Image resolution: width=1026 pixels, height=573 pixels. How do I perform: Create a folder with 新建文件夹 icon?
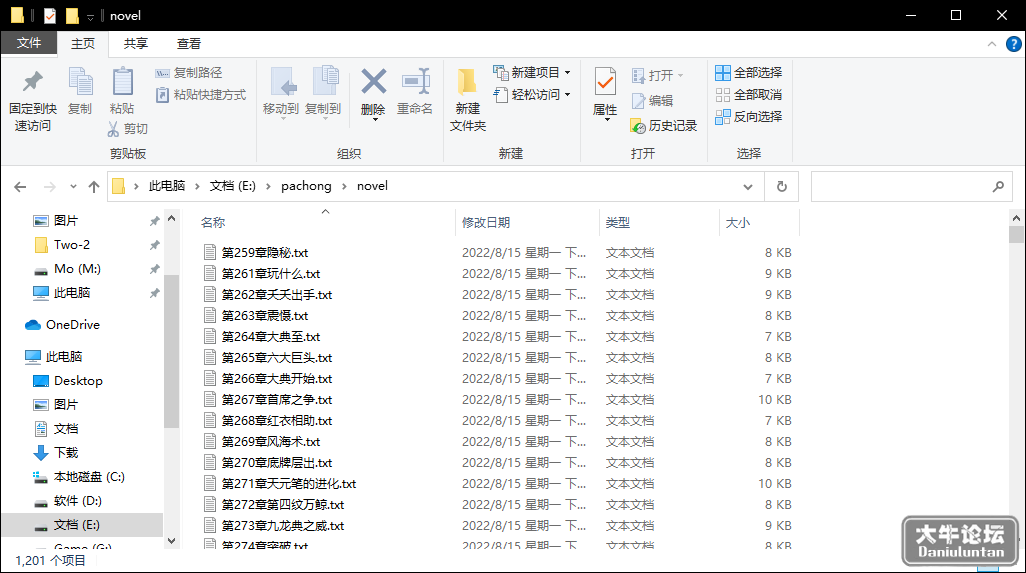coord(467,82)
